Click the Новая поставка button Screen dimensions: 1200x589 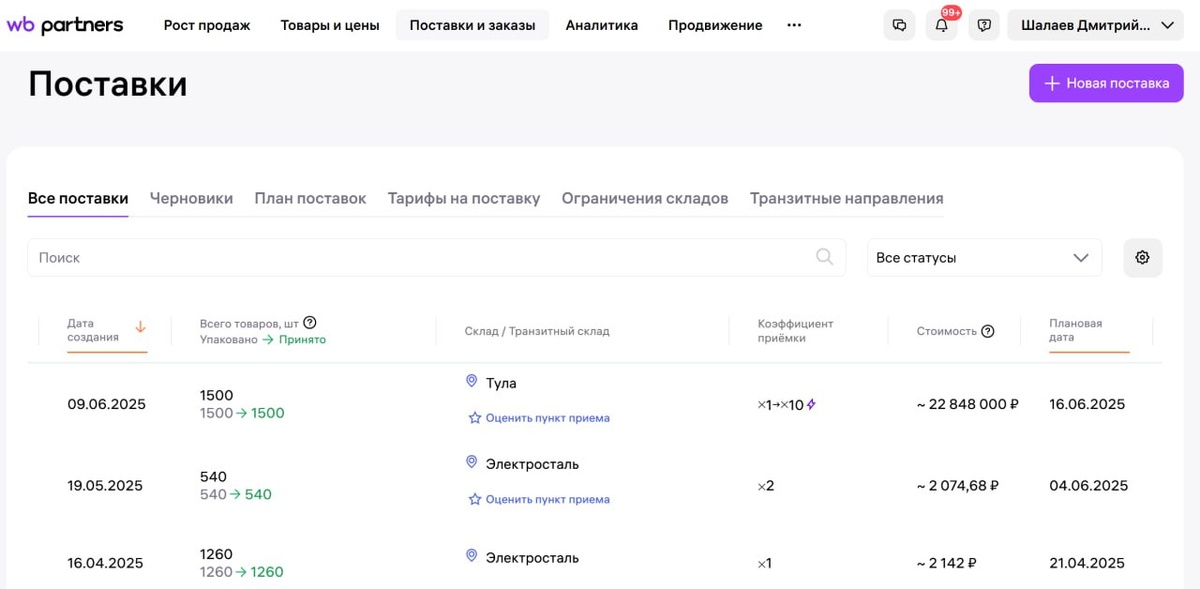coord(1106,83)
